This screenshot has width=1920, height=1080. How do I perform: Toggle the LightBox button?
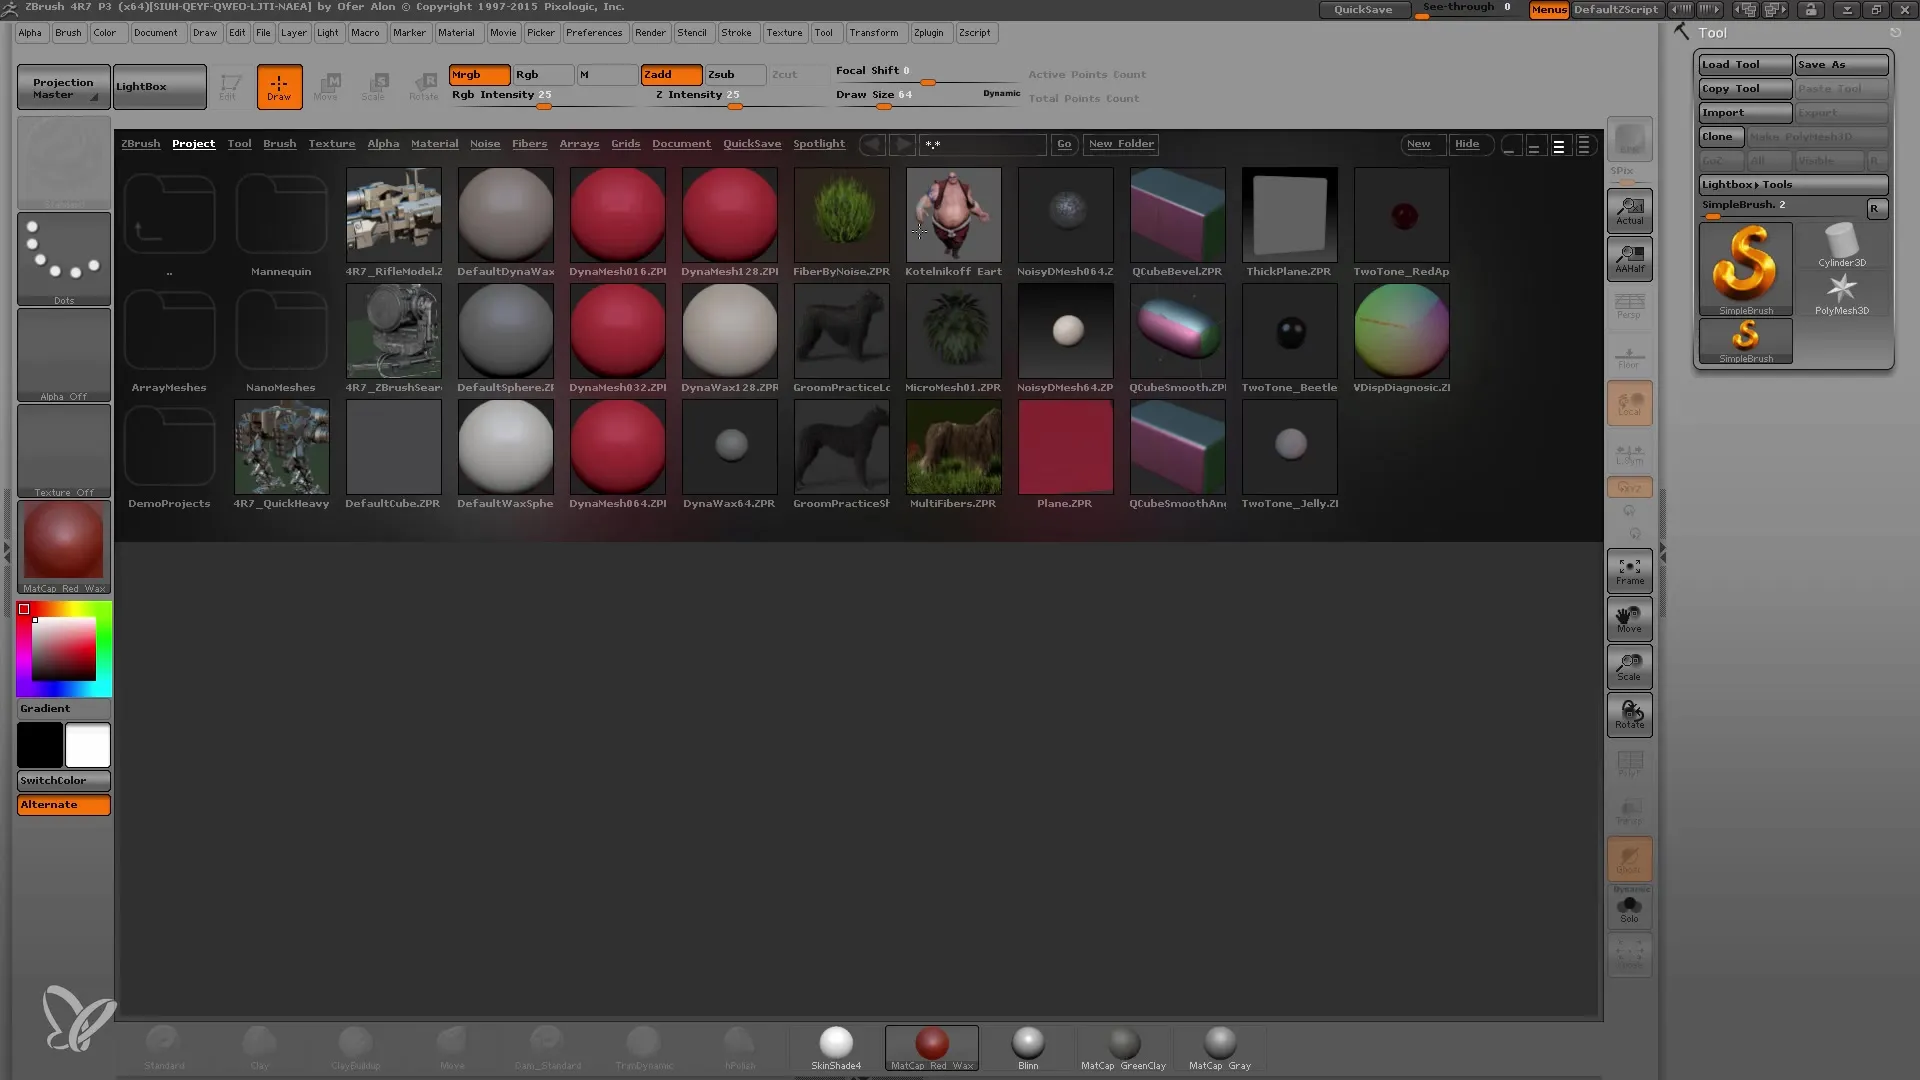(160, 87)
